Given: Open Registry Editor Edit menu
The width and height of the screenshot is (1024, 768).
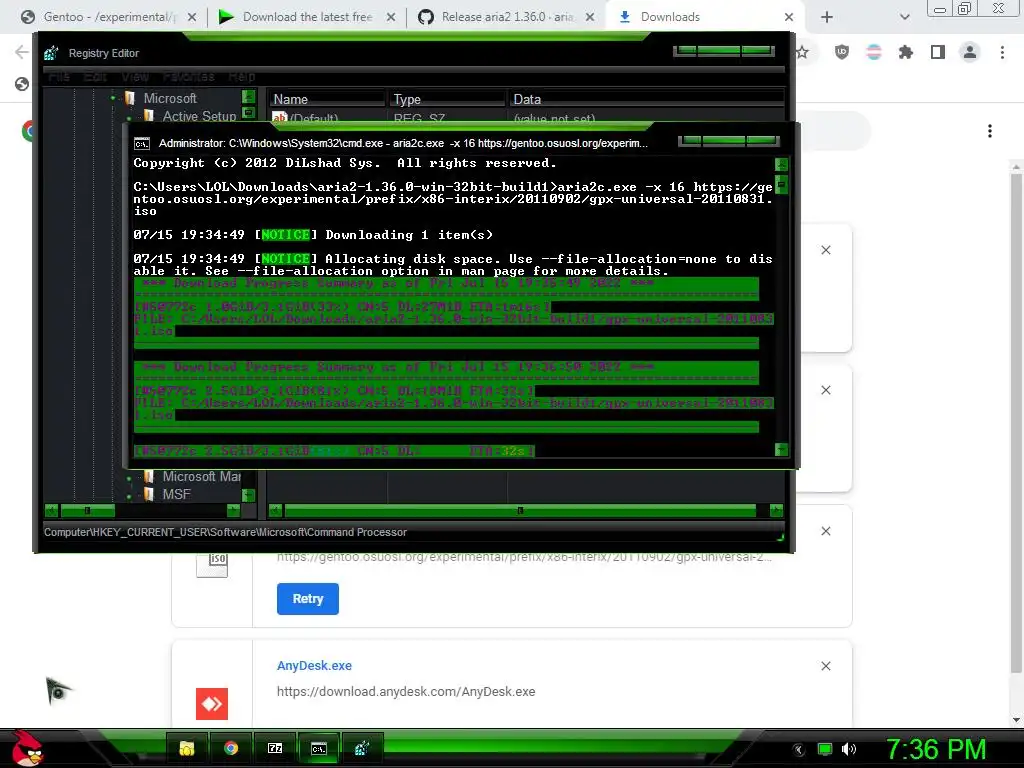Looking at the screenshot, I should pos(95,76).
